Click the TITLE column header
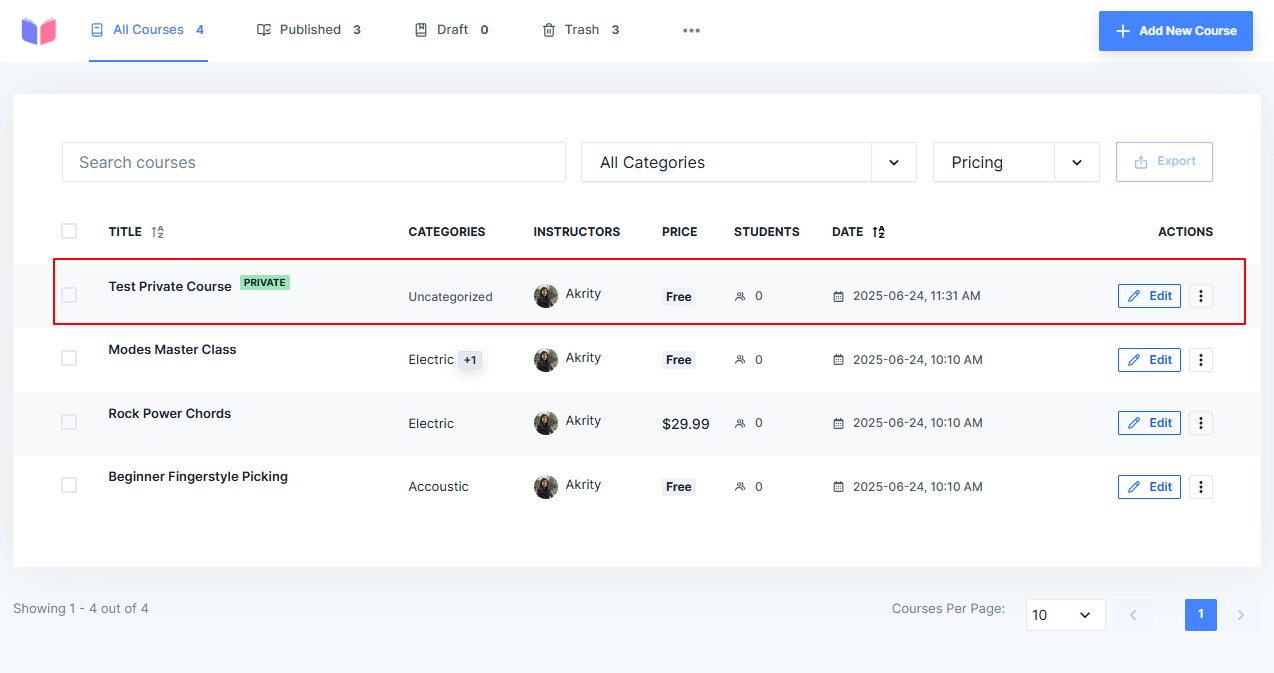Screen dimensions: 1274x673 coord(125,232)
